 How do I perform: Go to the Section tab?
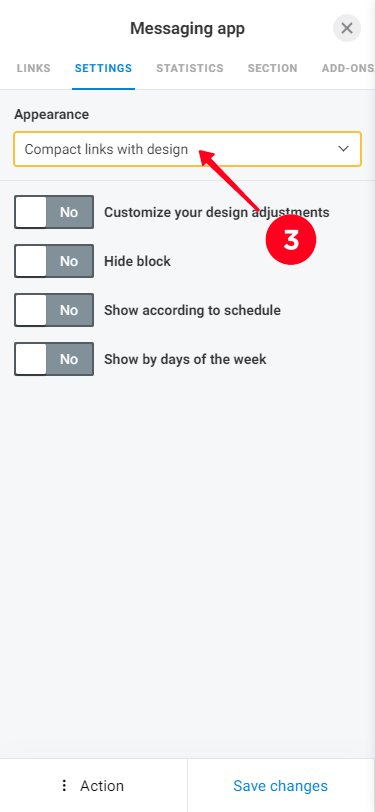(272, 68)
